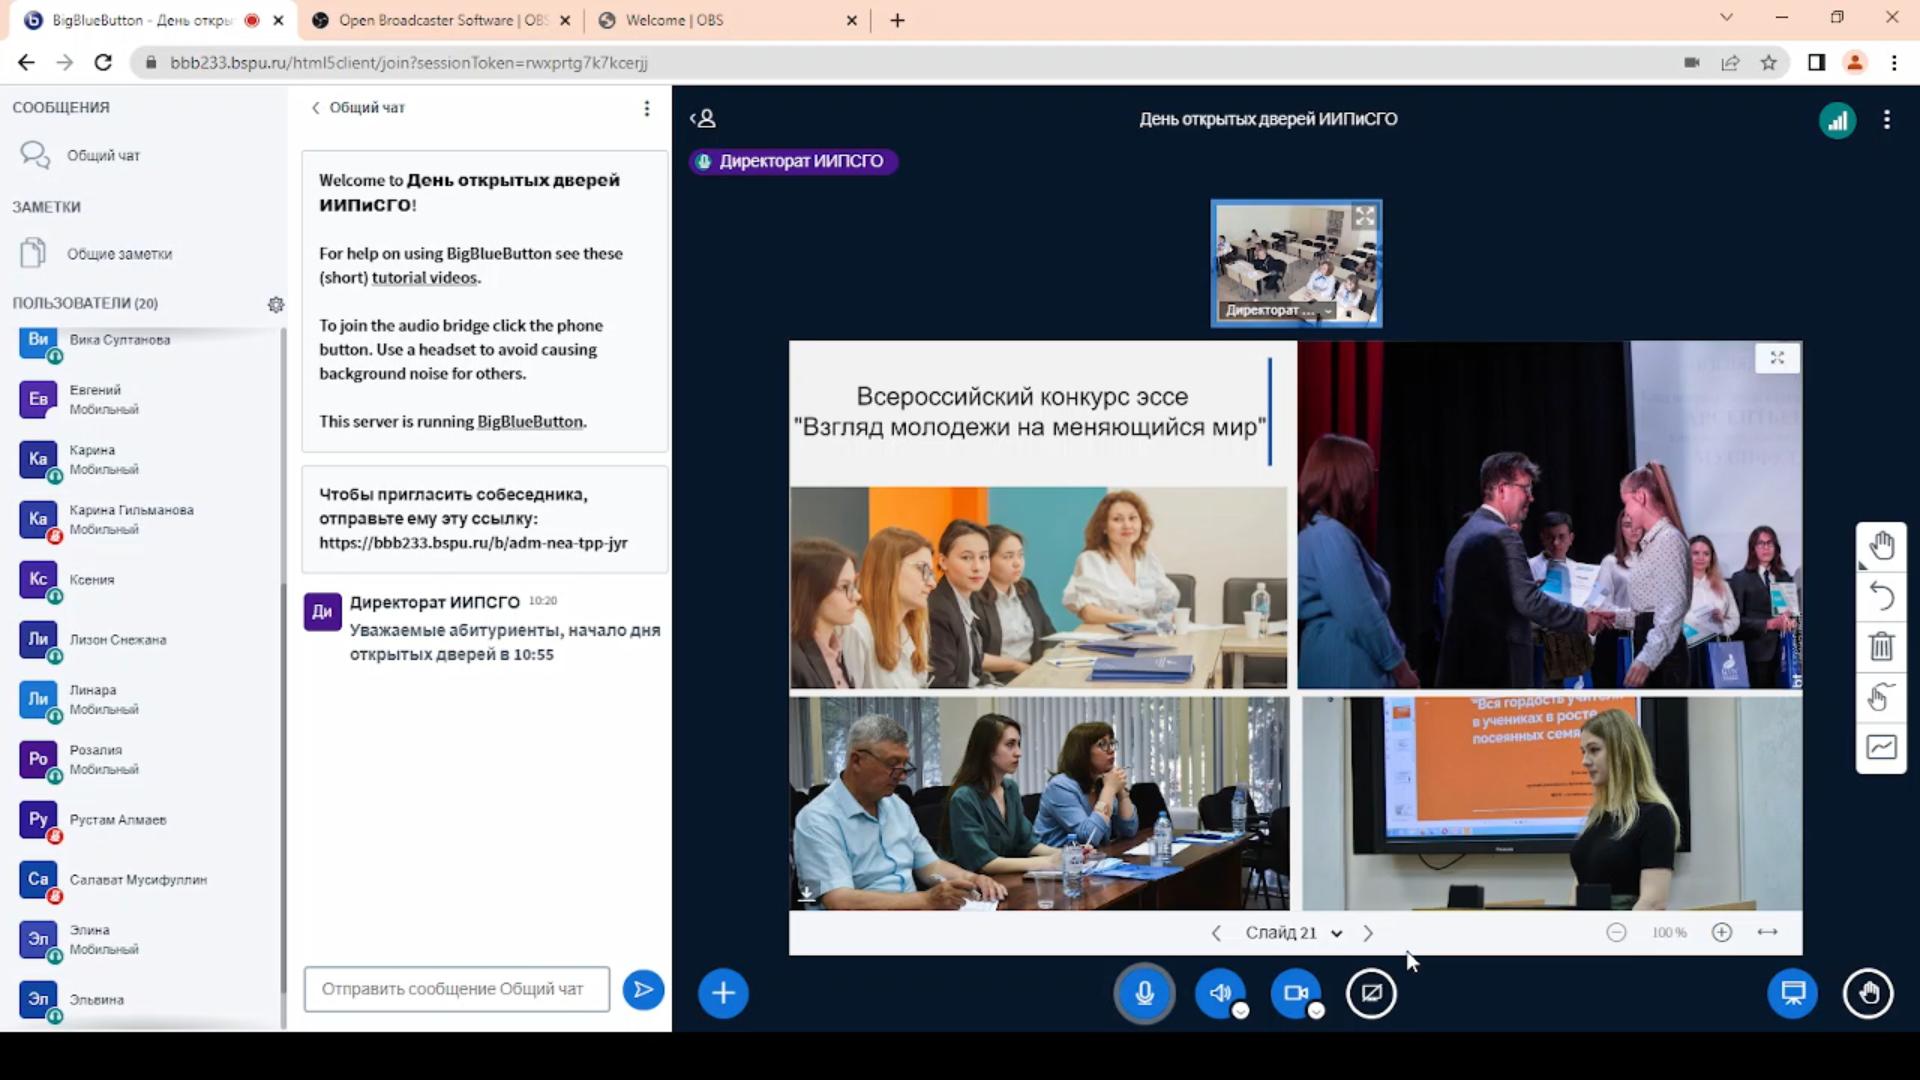Toggle the audio speaker button
1920x1080 pixels.
coord(1220,993)
